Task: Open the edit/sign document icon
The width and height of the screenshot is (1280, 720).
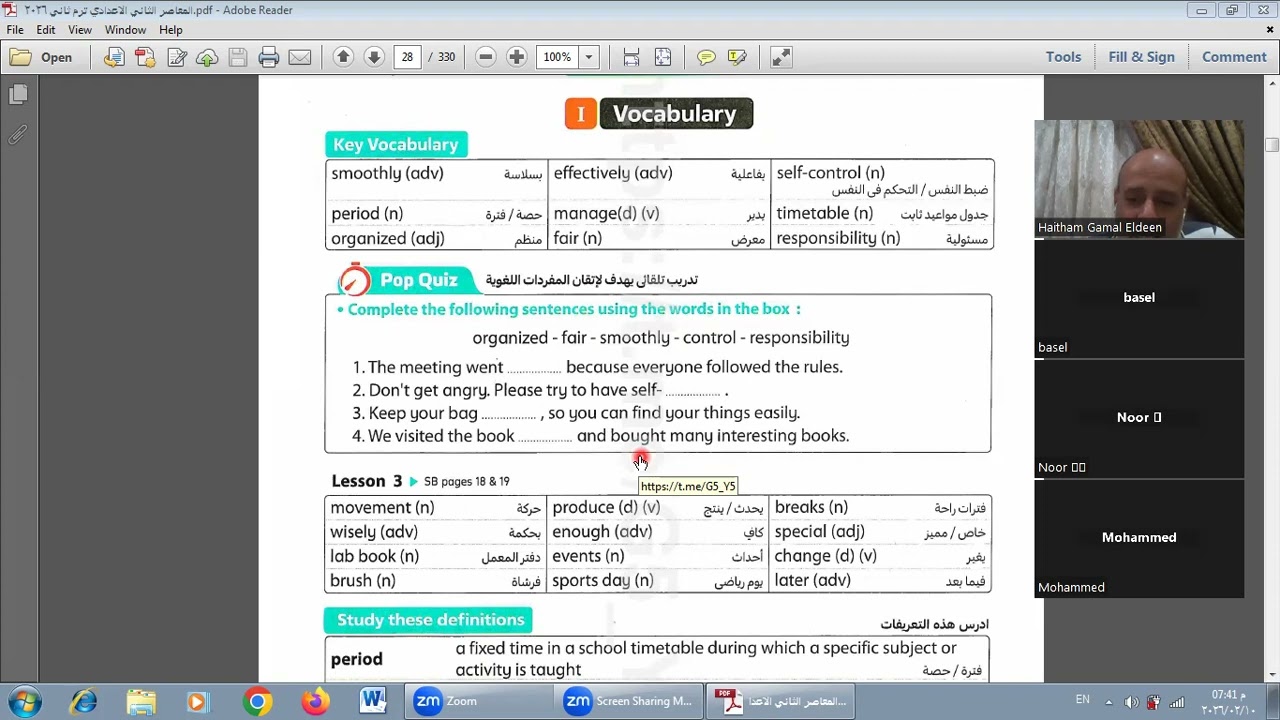Action: point(177,57)
